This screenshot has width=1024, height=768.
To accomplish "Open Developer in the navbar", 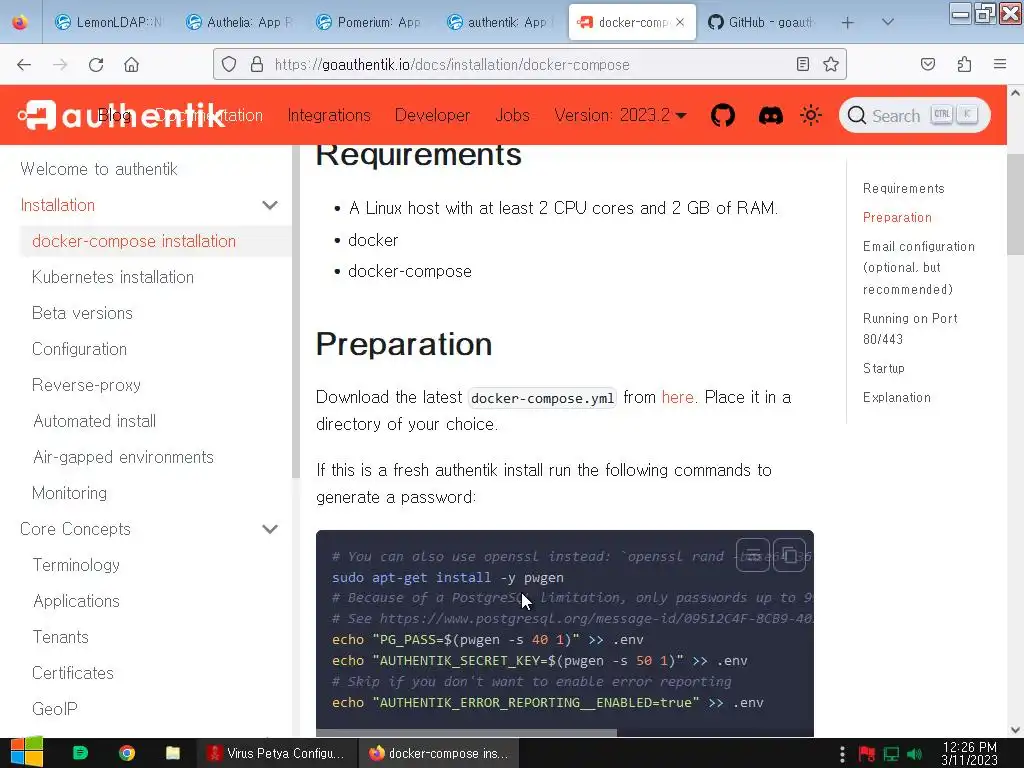I will (432, 116).
